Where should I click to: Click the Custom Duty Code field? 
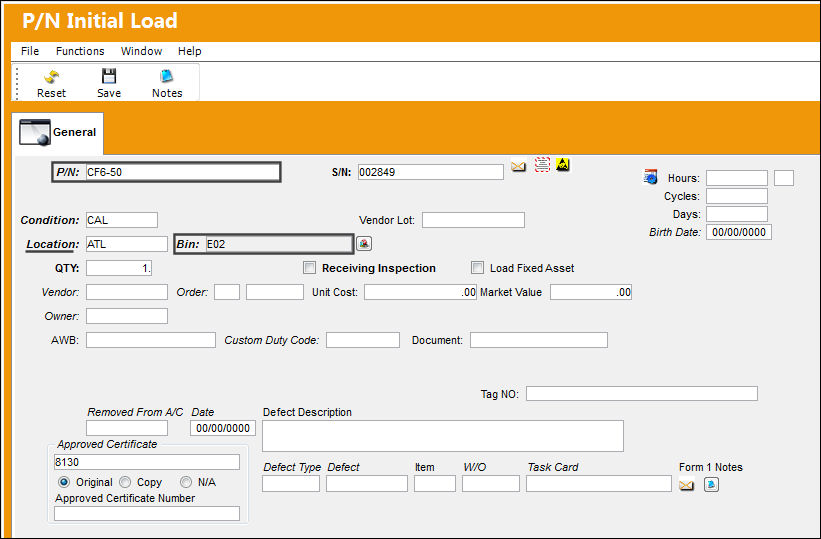pyautogui.click(x=363, y=340)
